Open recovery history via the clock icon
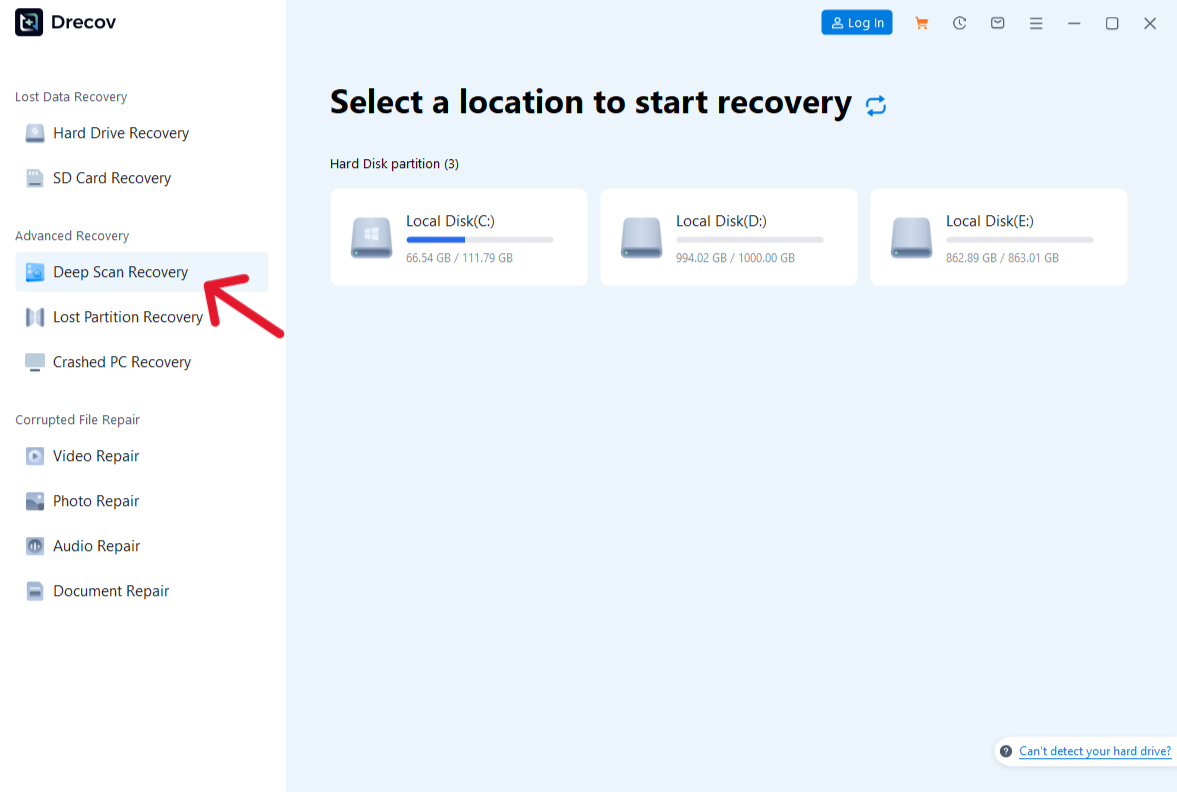 959,22
